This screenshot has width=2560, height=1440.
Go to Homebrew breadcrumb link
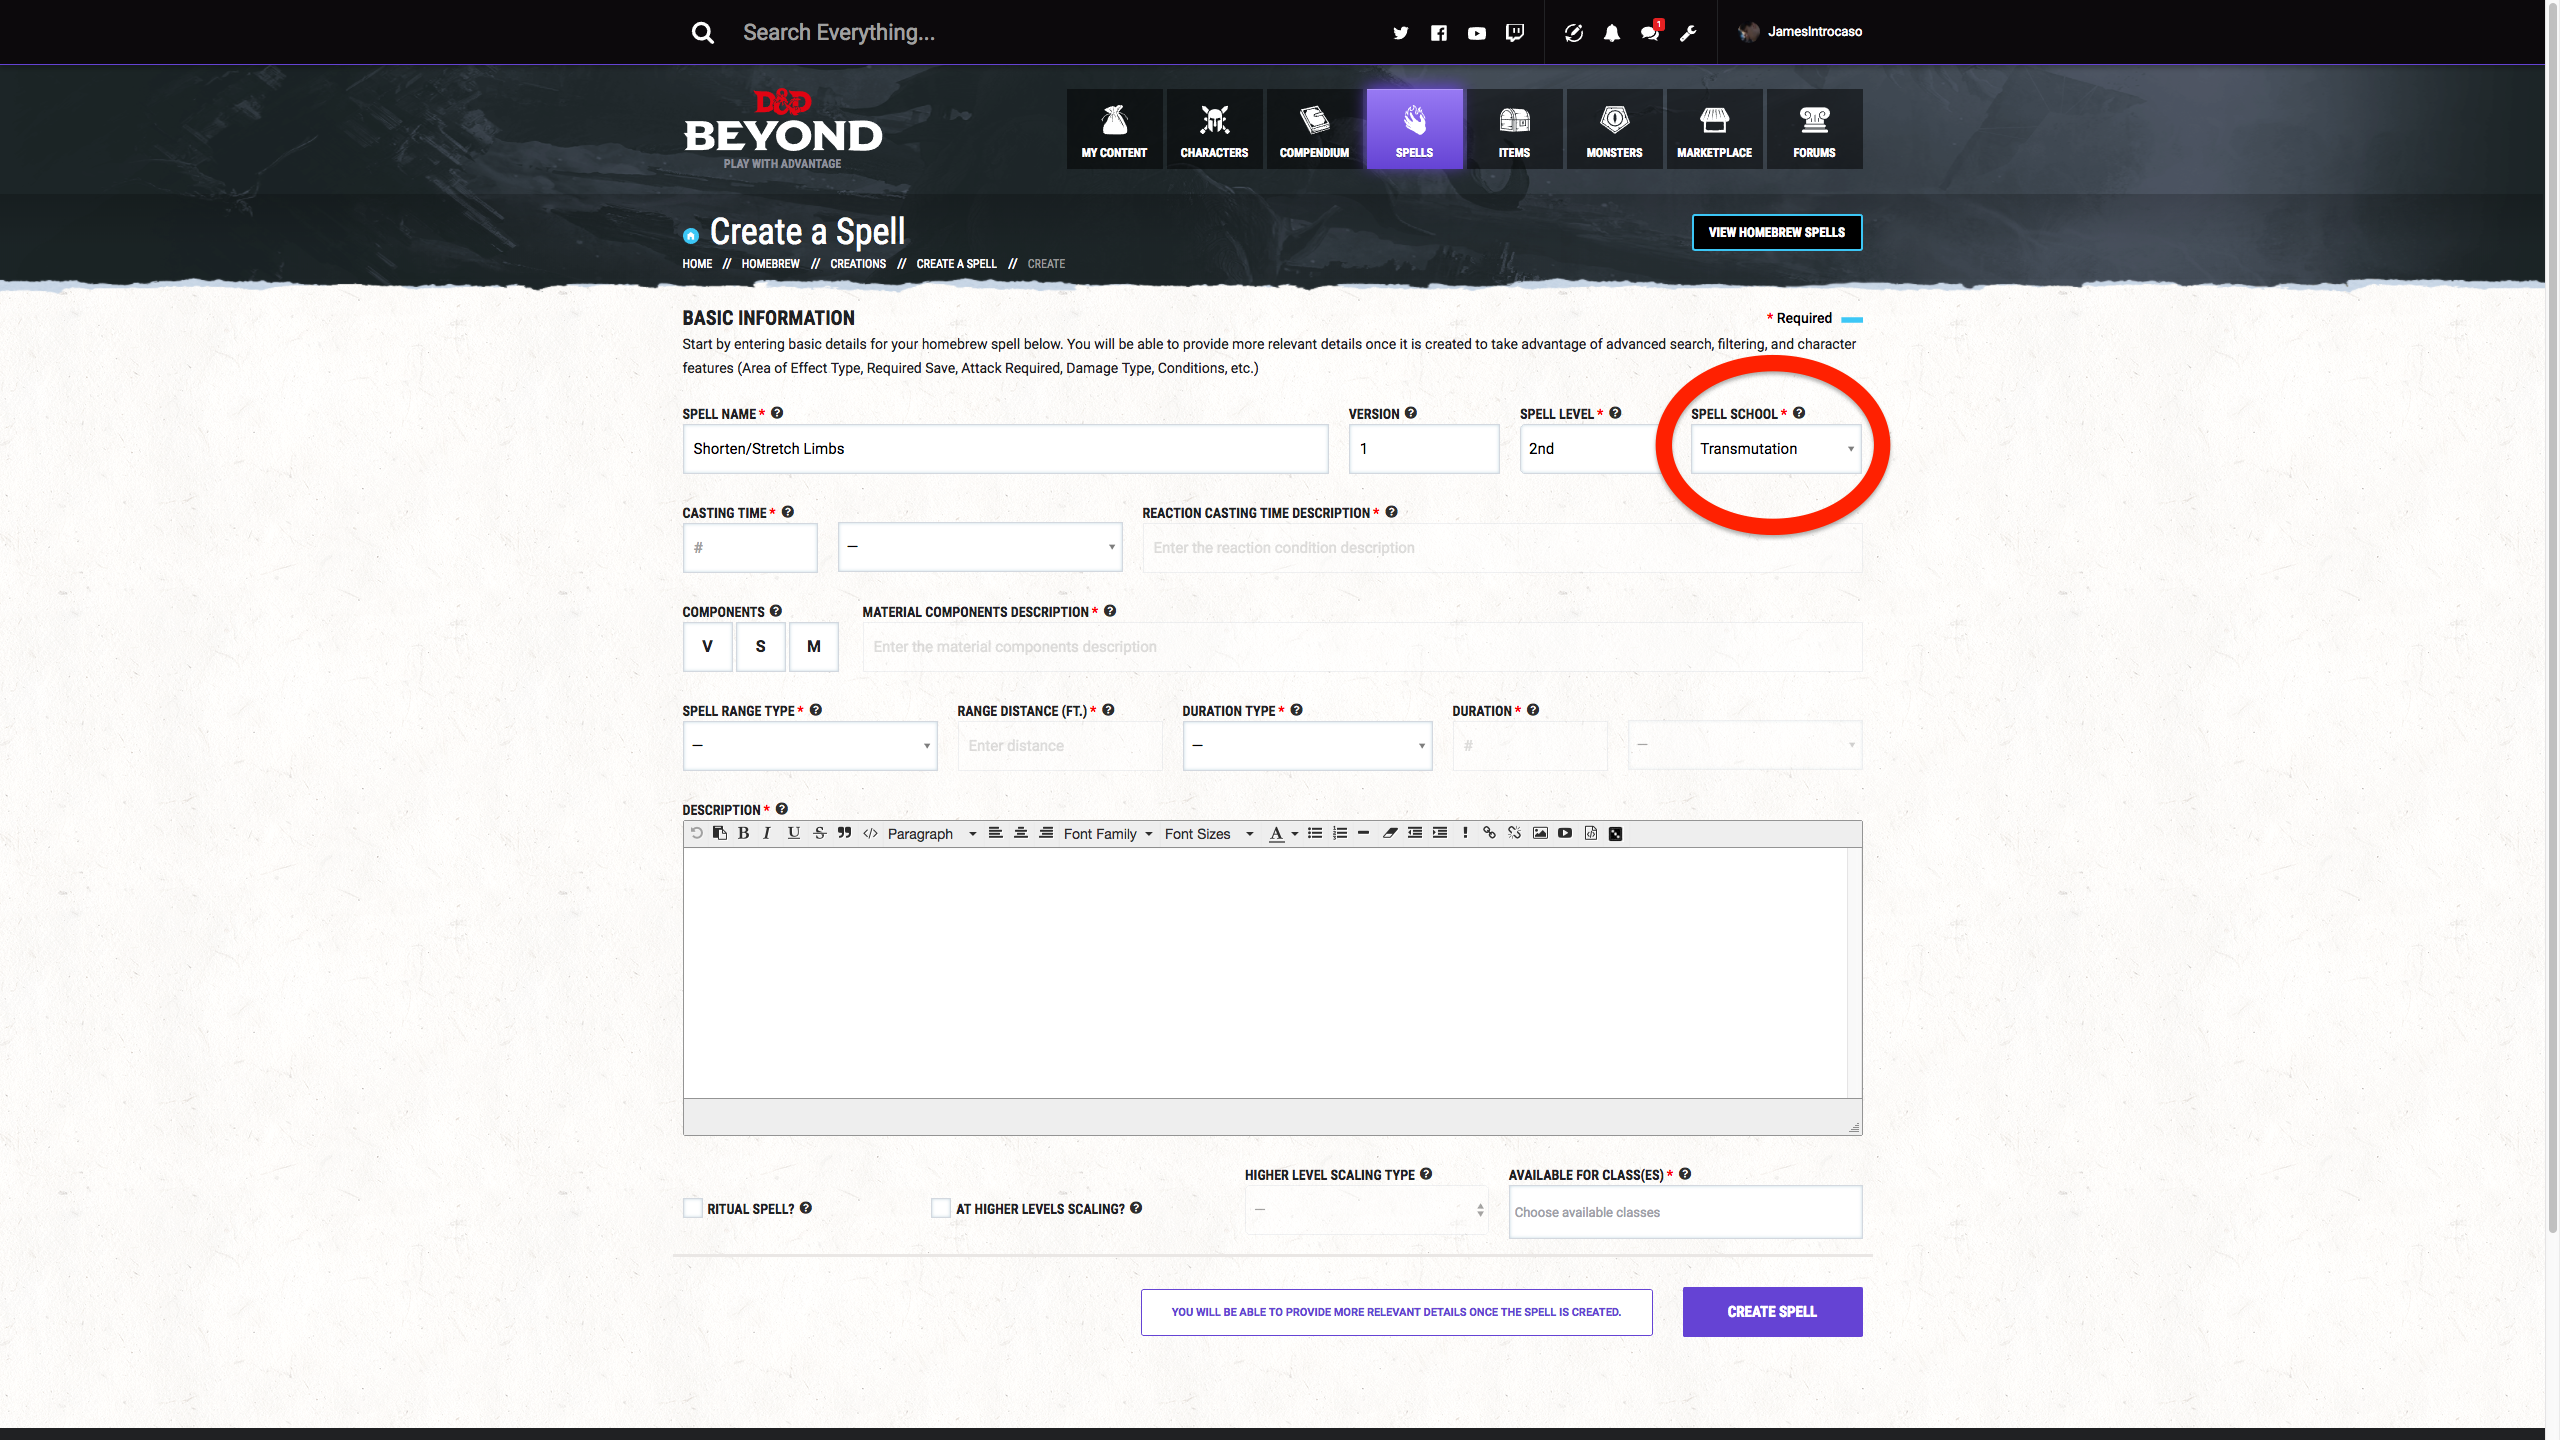[x=770, y=264]
